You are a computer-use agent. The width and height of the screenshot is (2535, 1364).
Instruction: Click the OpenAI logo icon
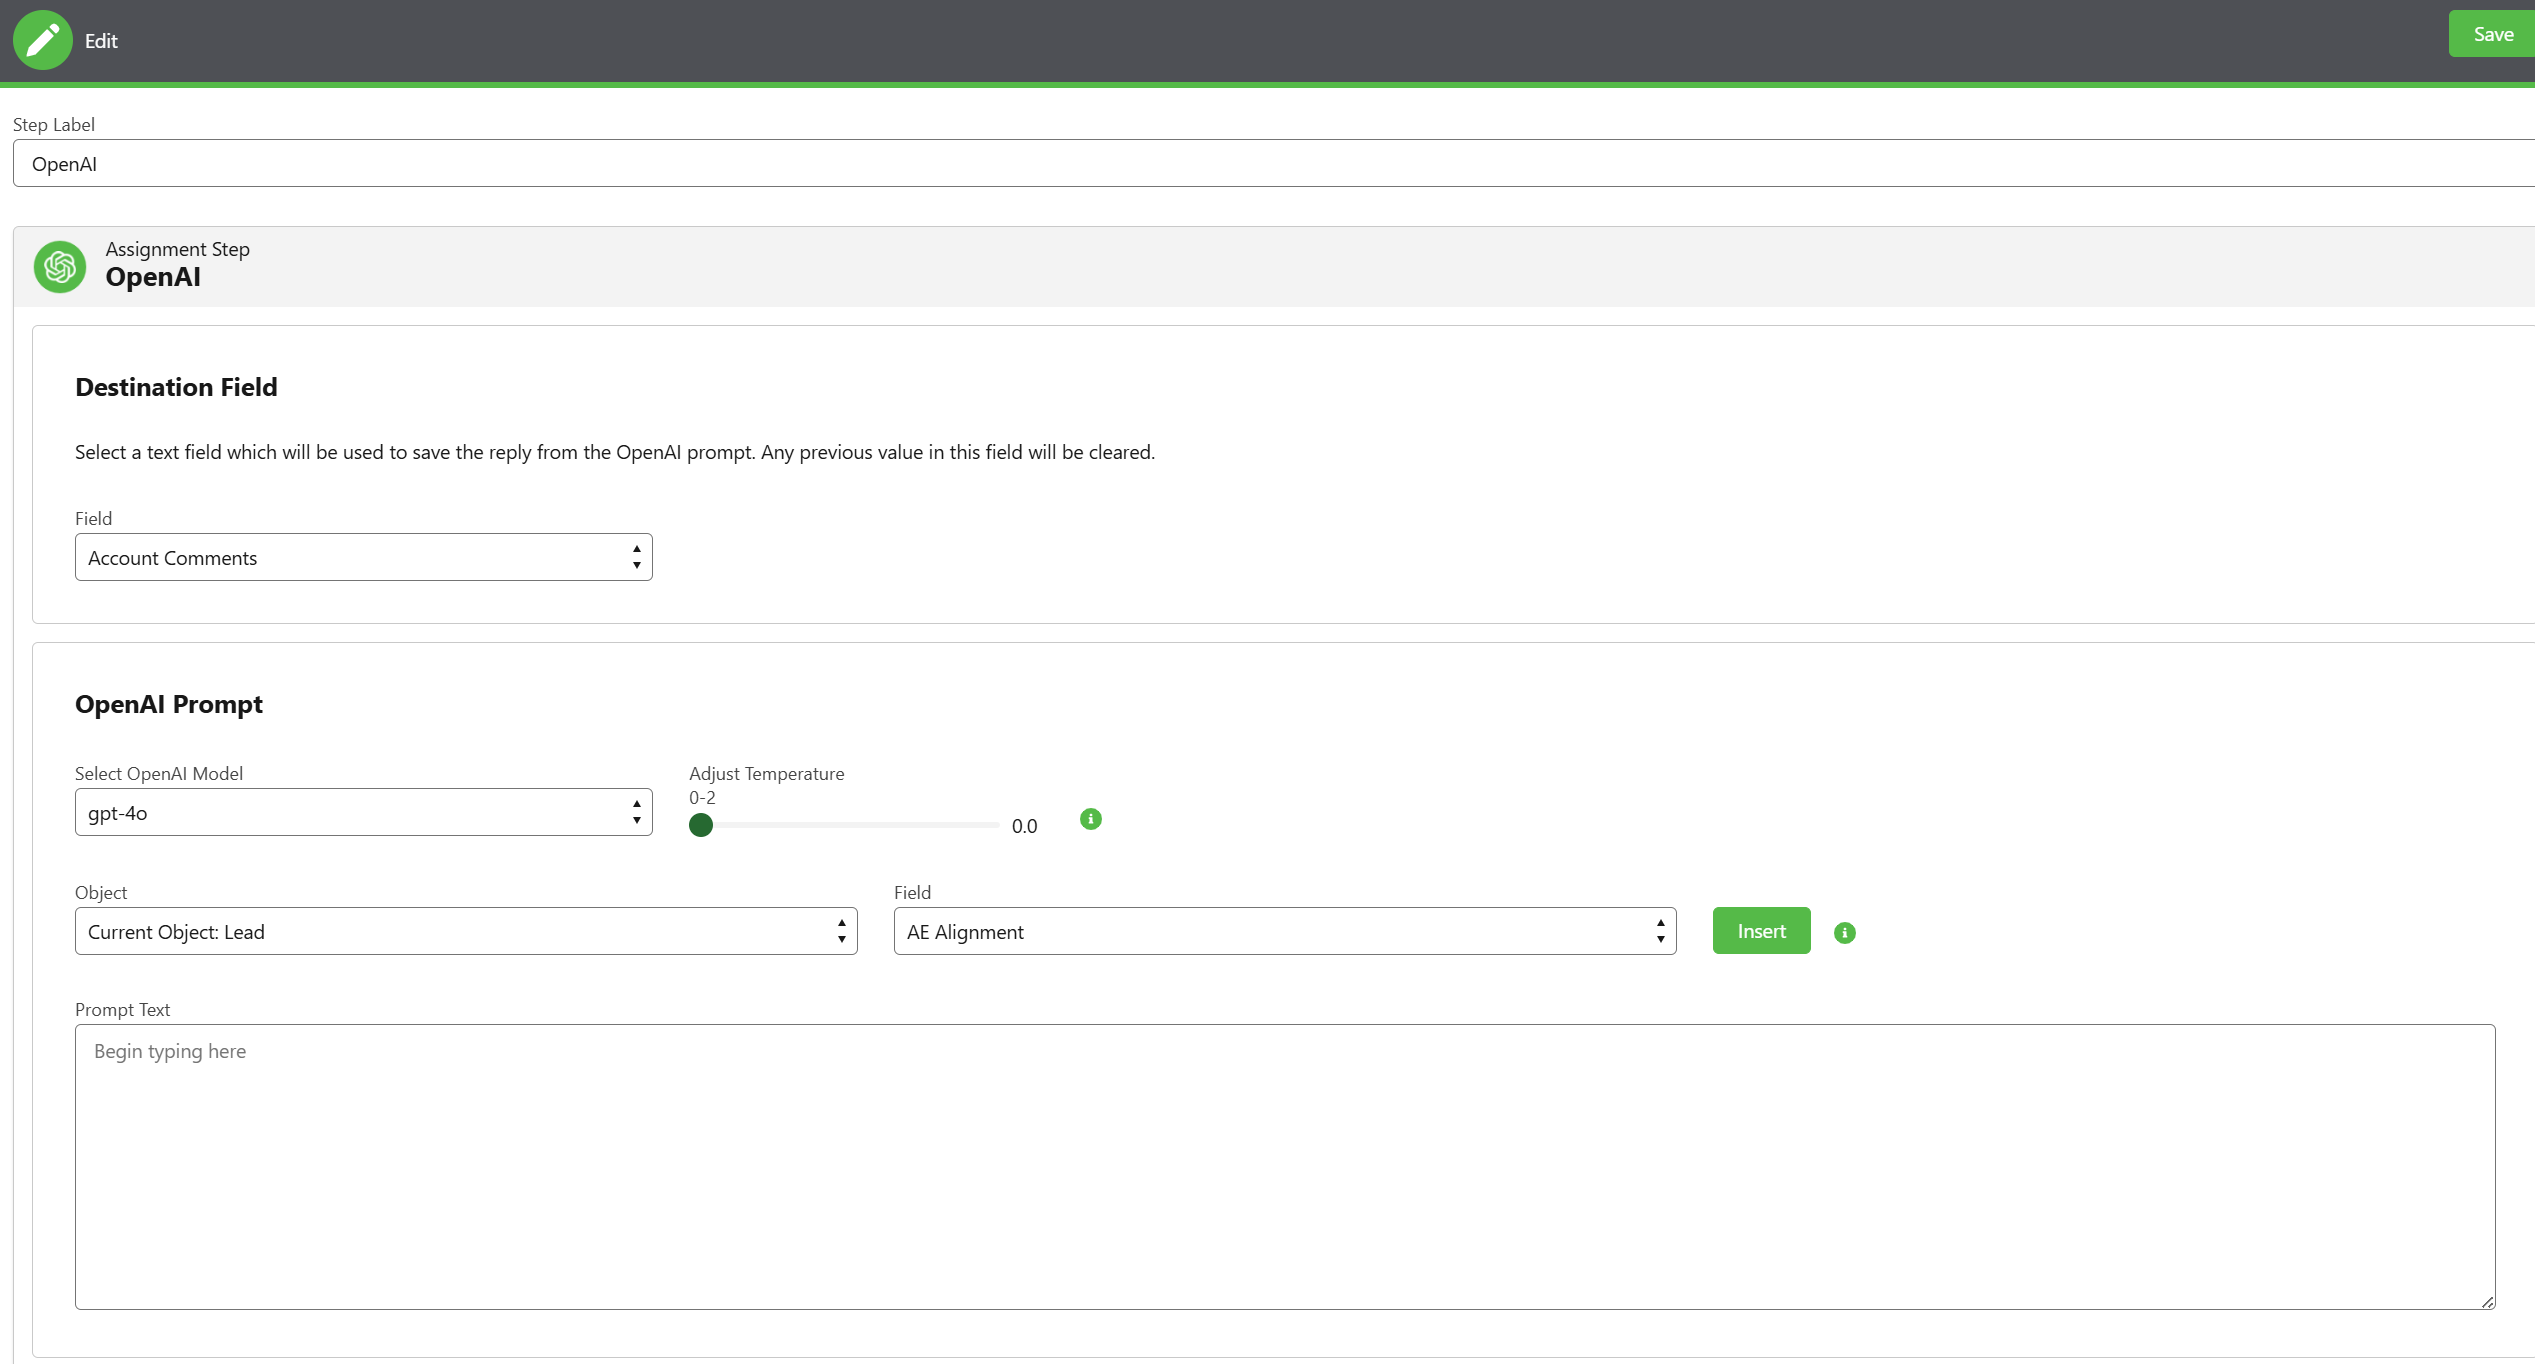60,266
